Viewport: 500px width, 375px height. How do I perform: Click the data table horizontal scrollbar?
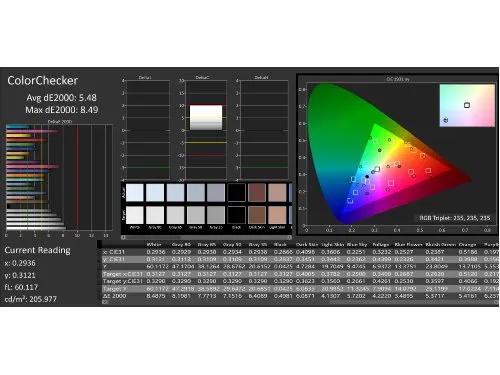coord(300,302)
